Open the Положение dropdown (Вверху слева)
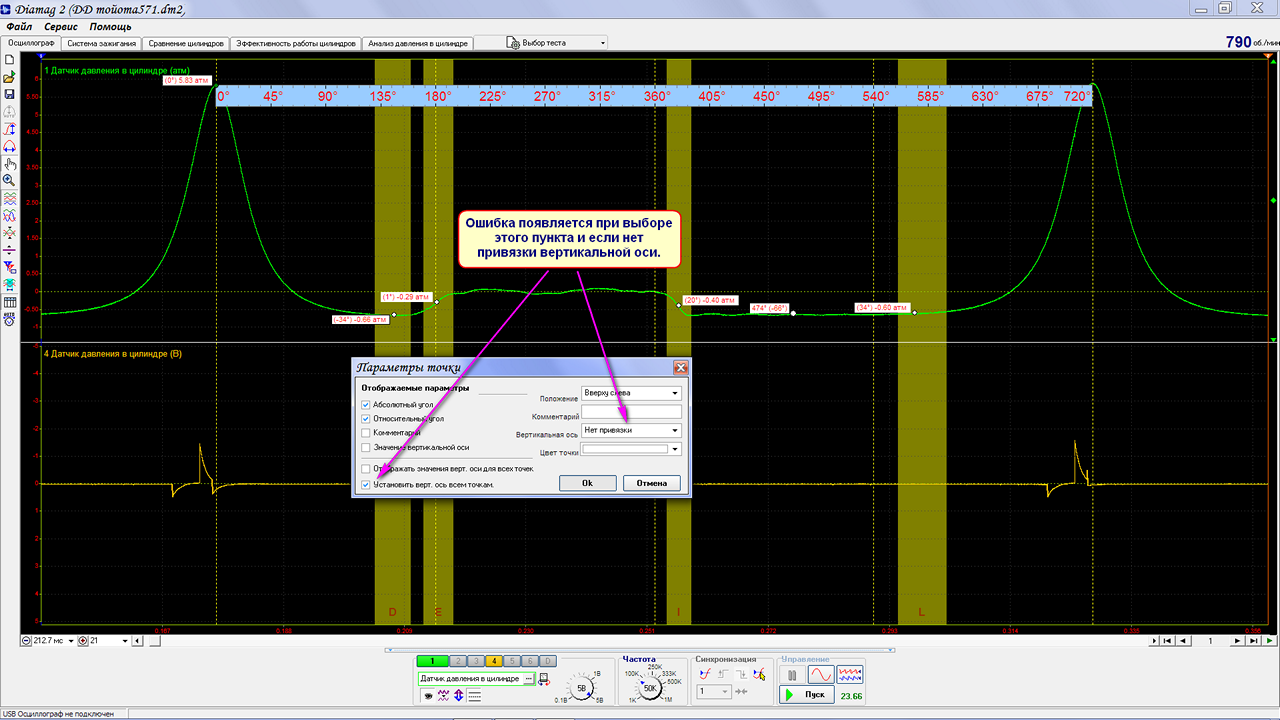This screenshot has height=720, width=1280. (x=631, y=393)
